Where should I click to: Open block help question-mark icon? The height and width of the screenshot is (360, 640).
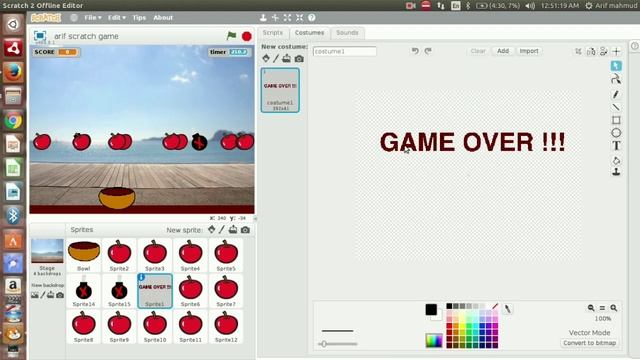tap(312, 18)
